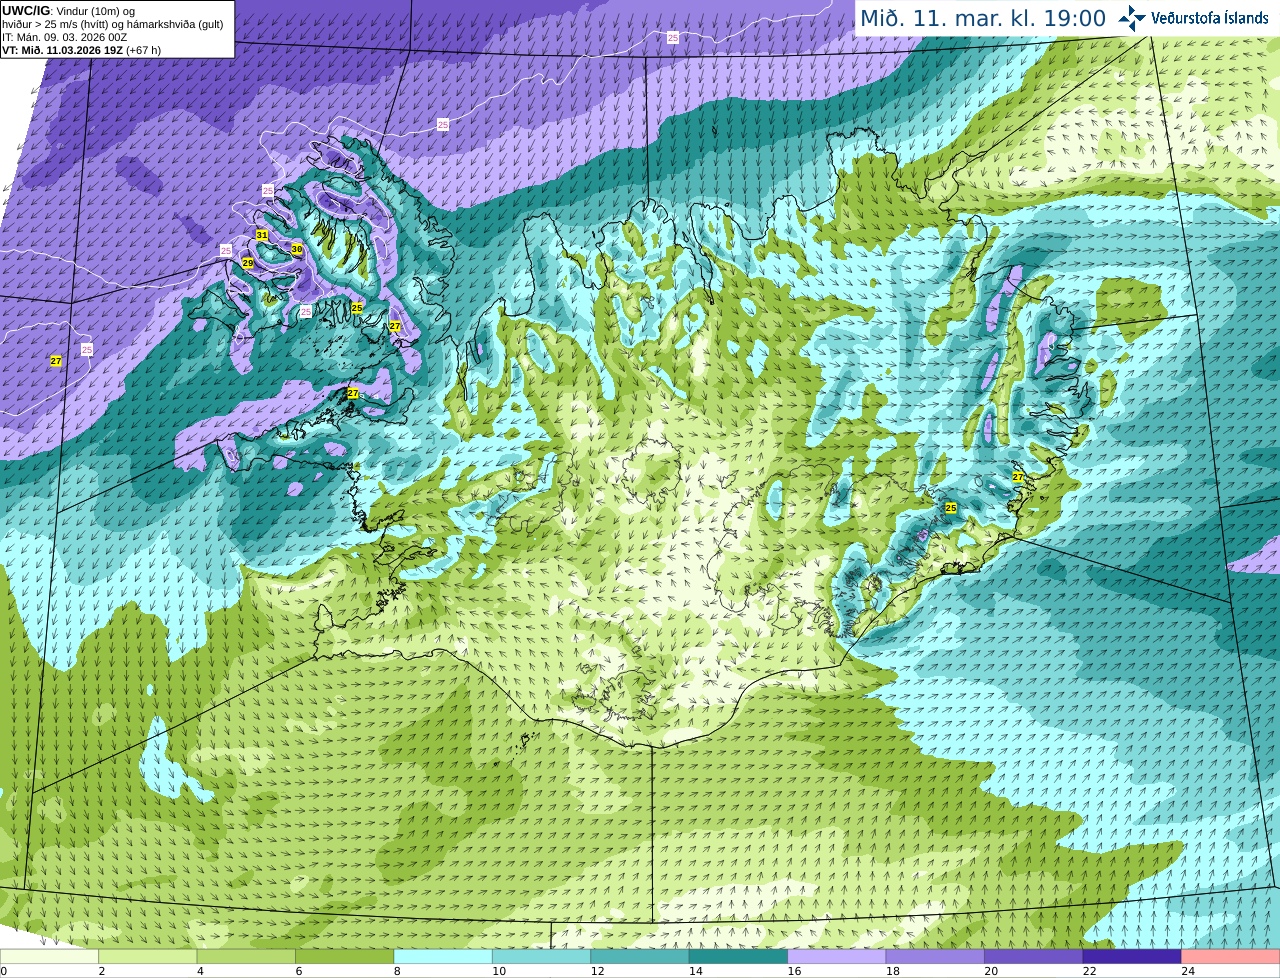This screenshot has height=978, width=1280.
Task: Click the scale label 24
Action: coord(1188,971)
